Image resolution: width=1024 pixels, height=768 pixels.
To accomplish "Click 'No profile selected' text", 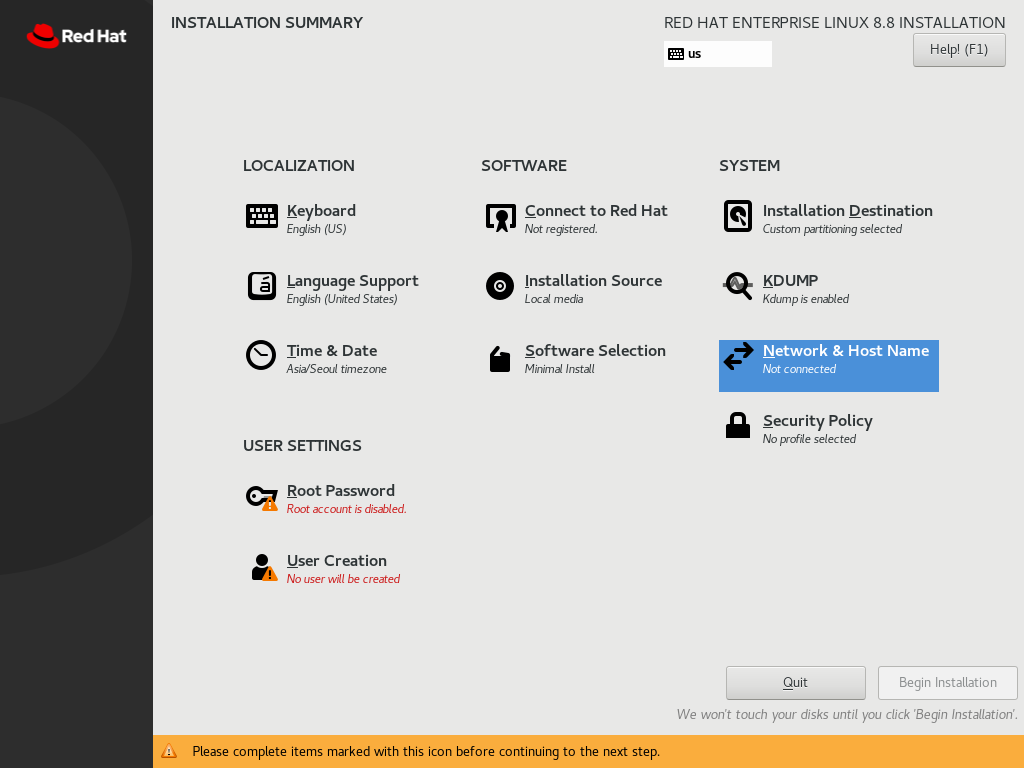I will 809,439.
